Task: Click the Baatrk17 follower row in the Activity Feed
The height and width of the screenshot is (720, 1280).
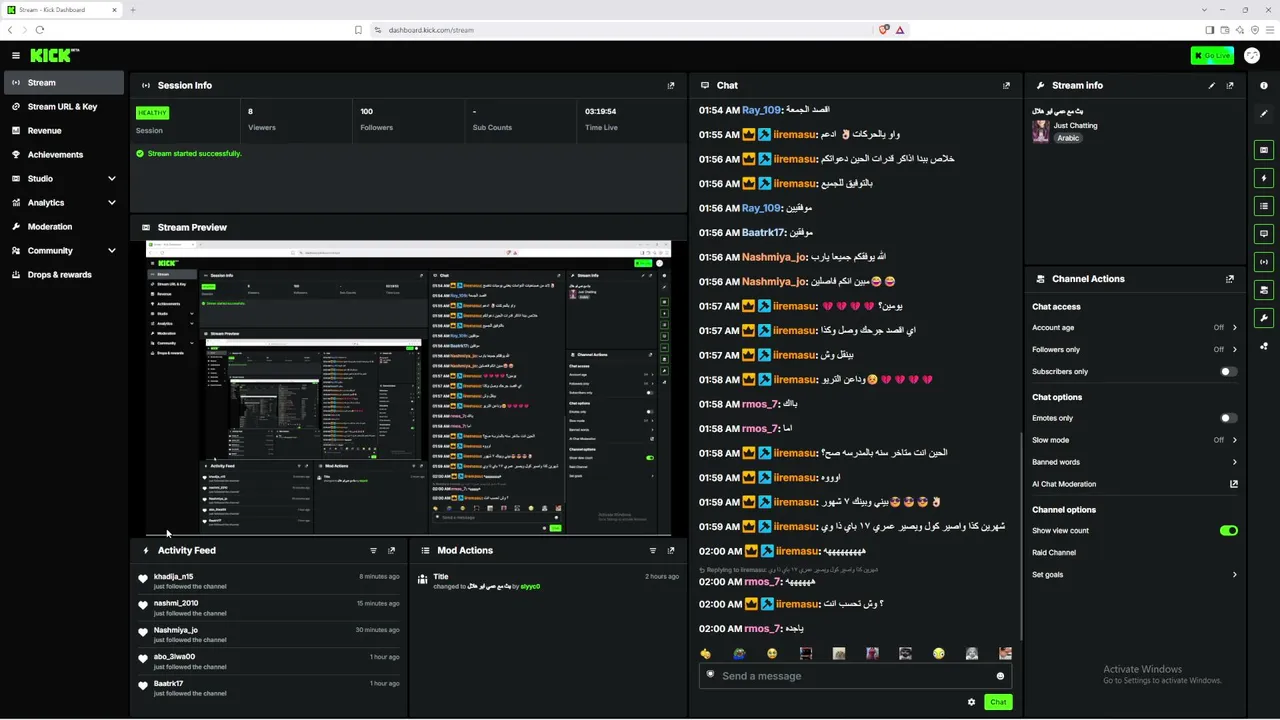Action: coord(269,688)
